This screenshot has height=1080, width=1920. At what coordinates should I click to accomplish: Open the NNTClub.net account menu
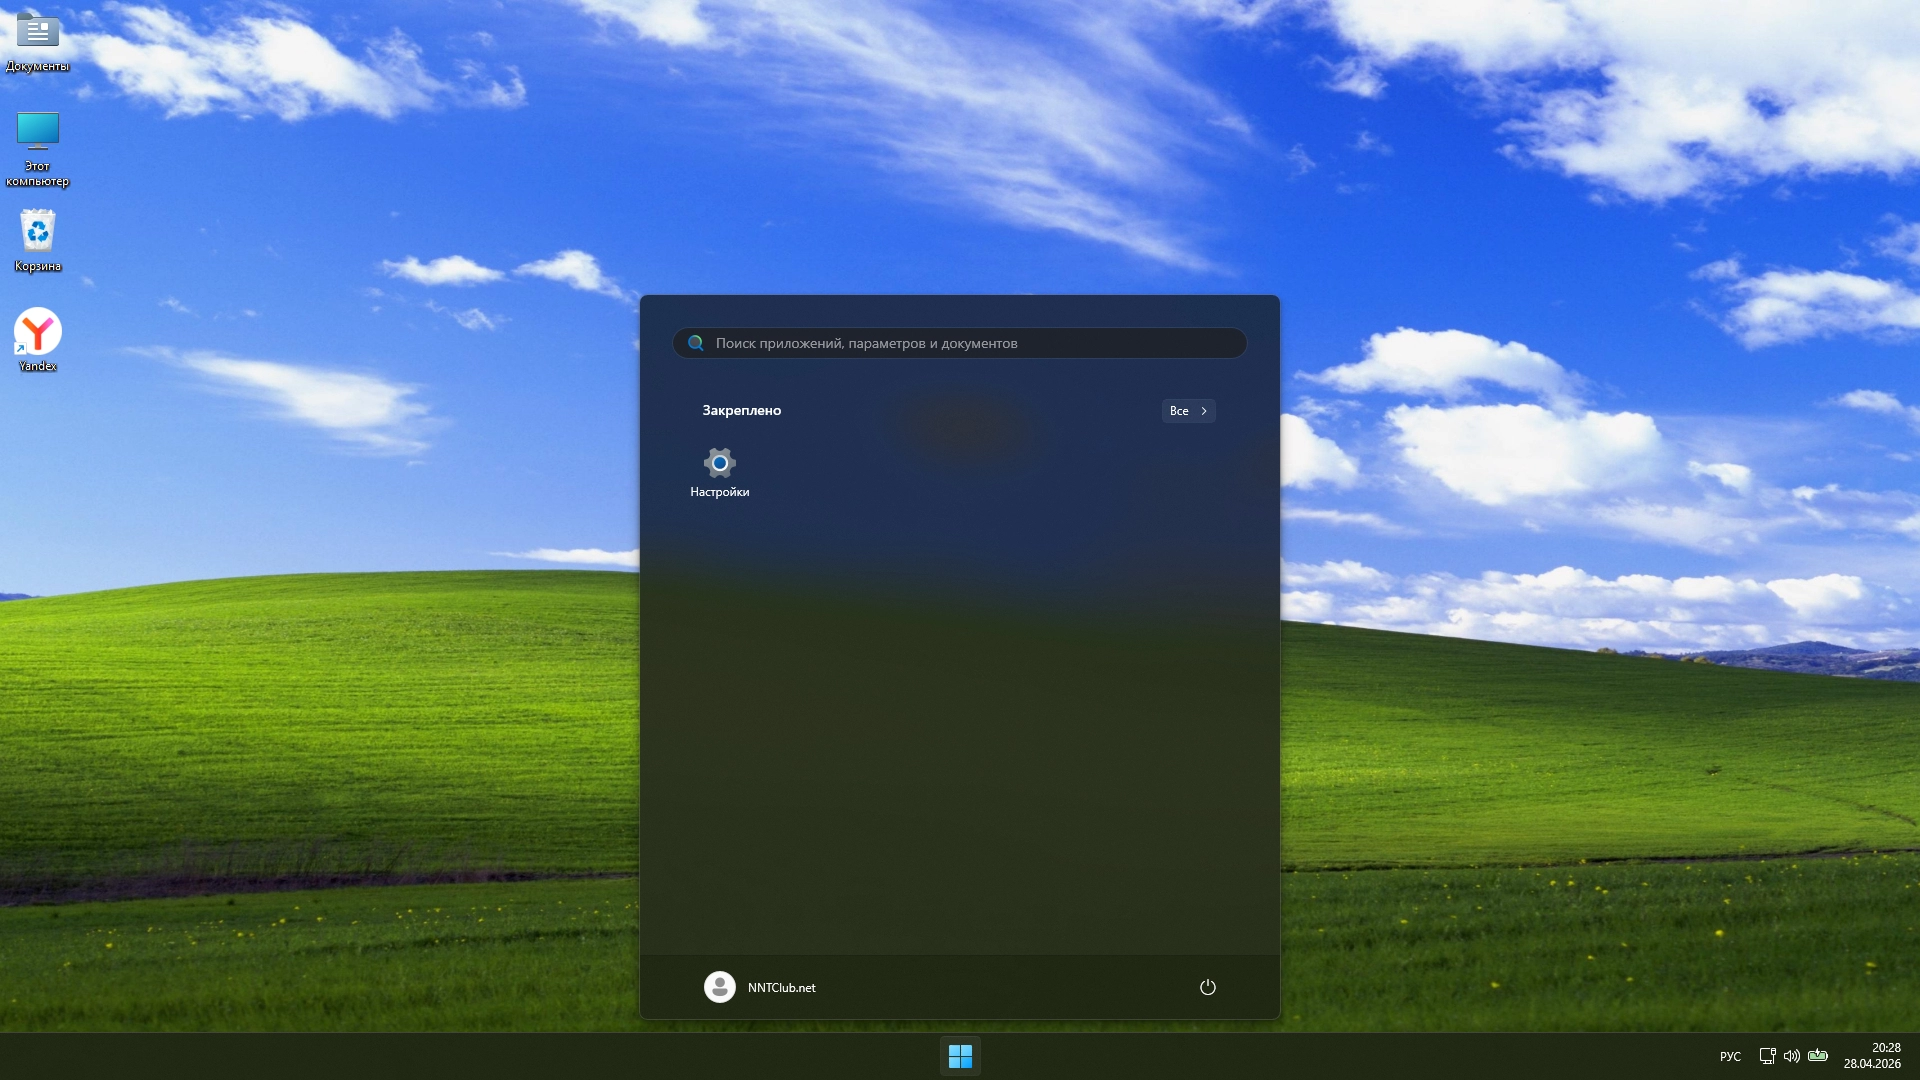pyautogui.click(x=781, y=987)
